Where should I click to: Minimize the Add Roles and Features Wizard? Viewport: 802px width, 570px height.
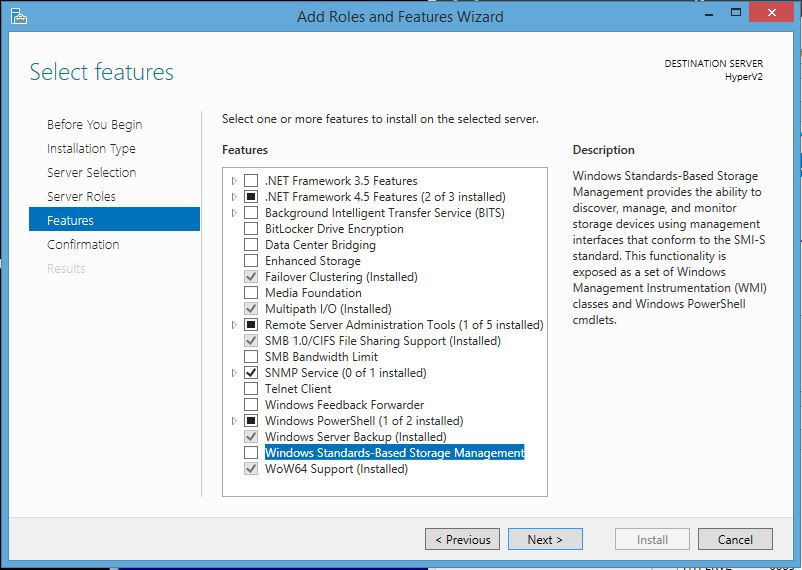(x=688, y=15)
